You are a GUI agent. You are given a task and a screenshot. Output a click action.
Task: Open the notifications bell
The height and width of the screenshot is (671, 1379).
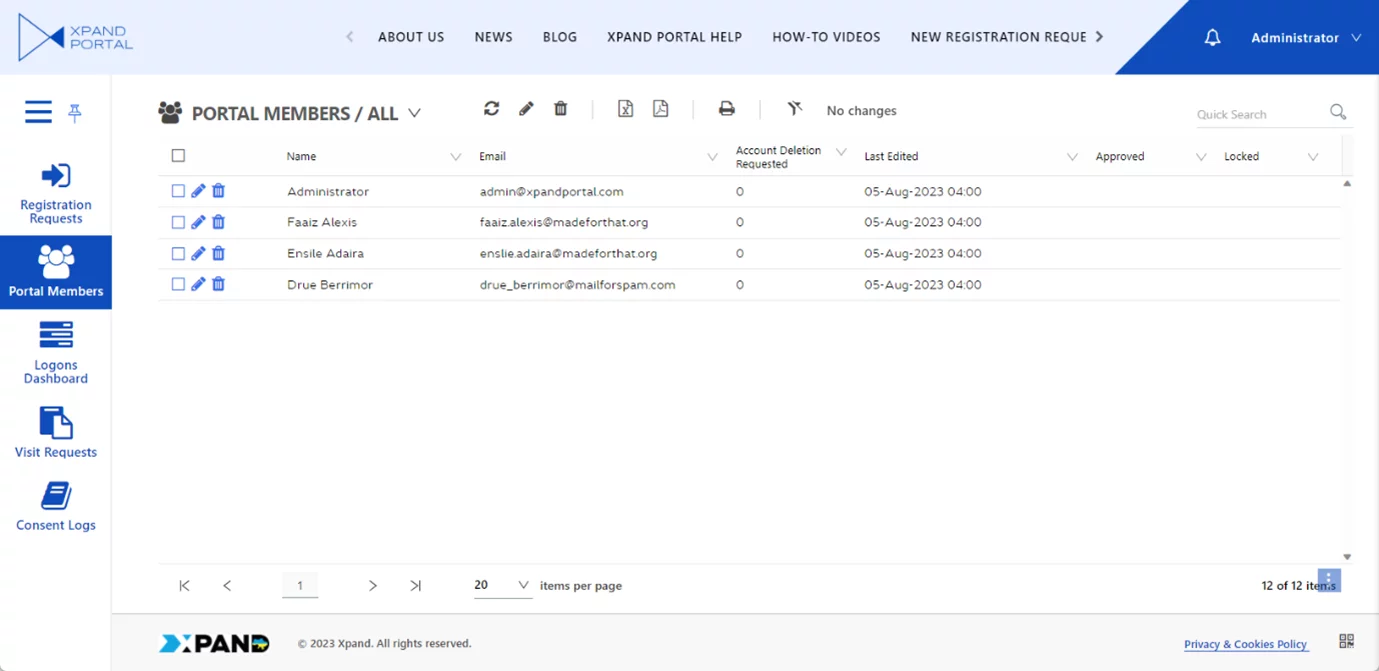1212,38
